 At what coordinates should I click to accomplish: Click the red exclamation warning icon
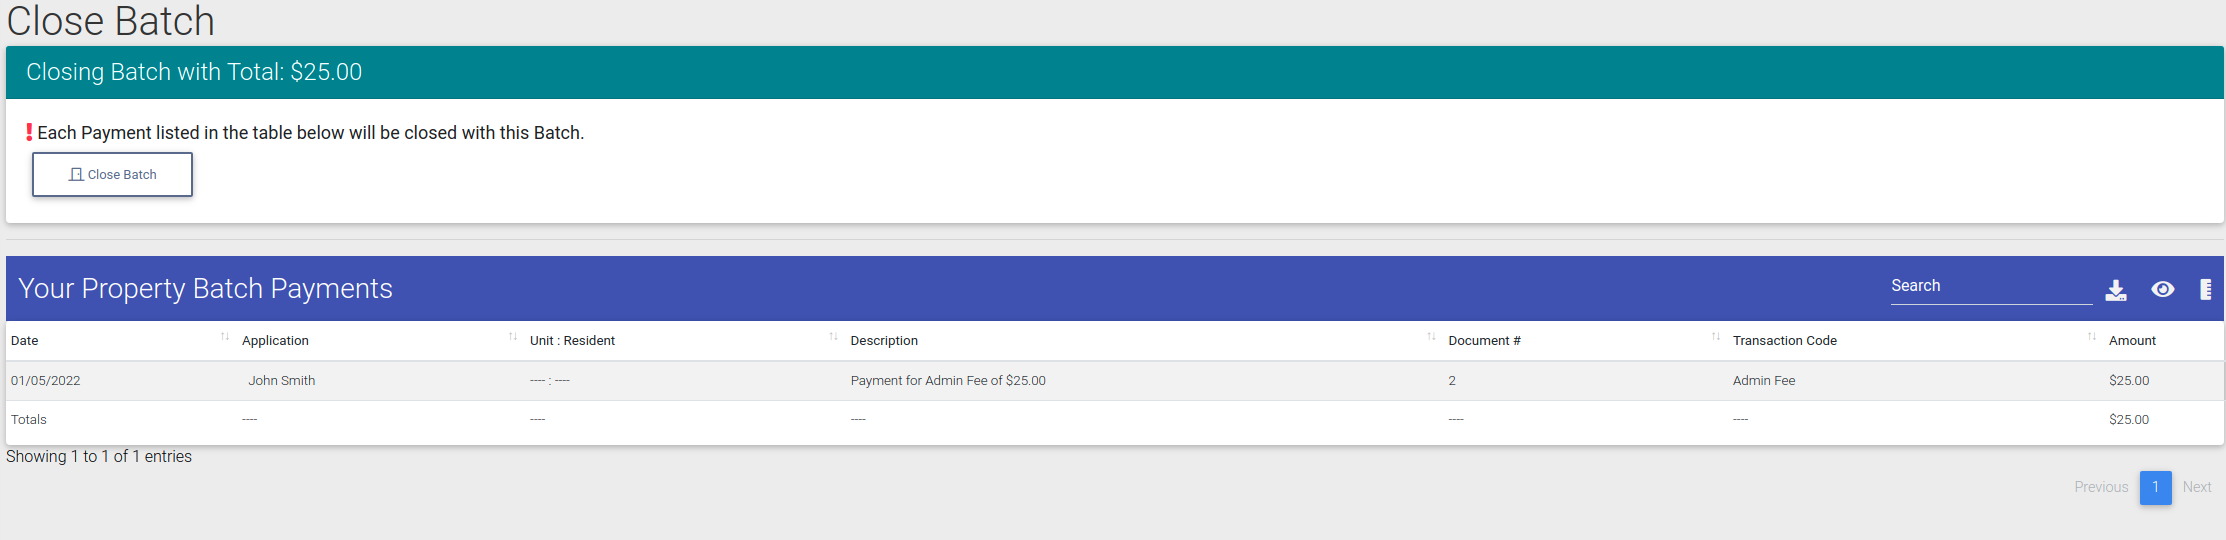[x=29, y=132]
